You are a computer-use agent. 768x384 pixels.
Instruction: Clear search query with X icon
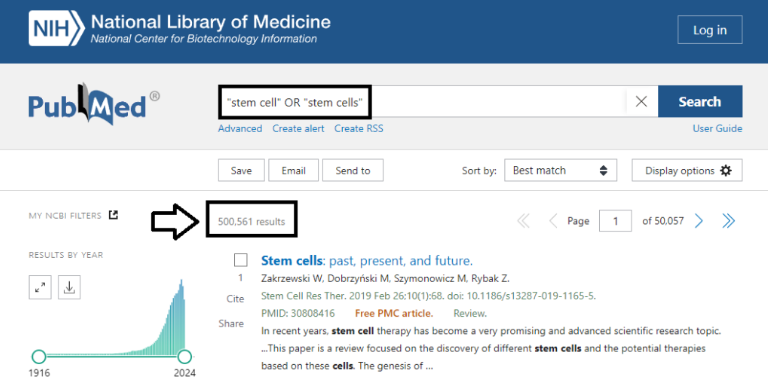coord(641,101)
